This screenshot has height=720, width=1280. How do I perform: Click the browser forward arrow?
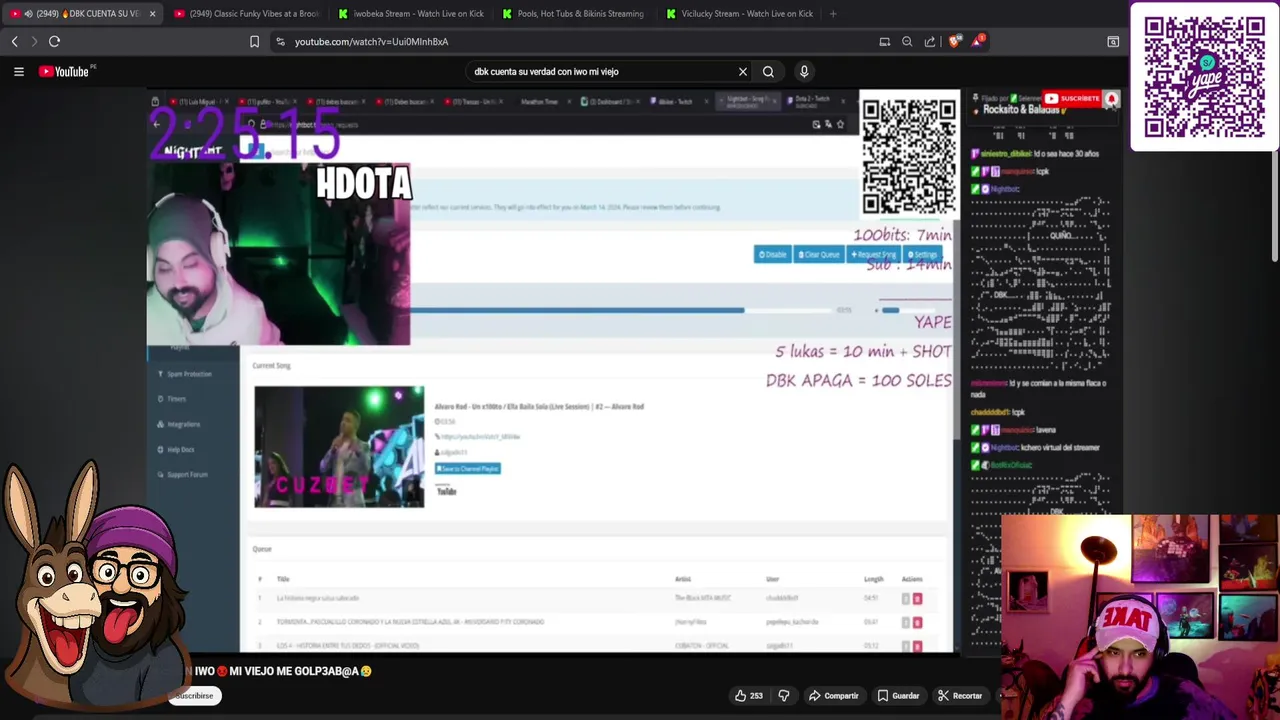[34, 41]
